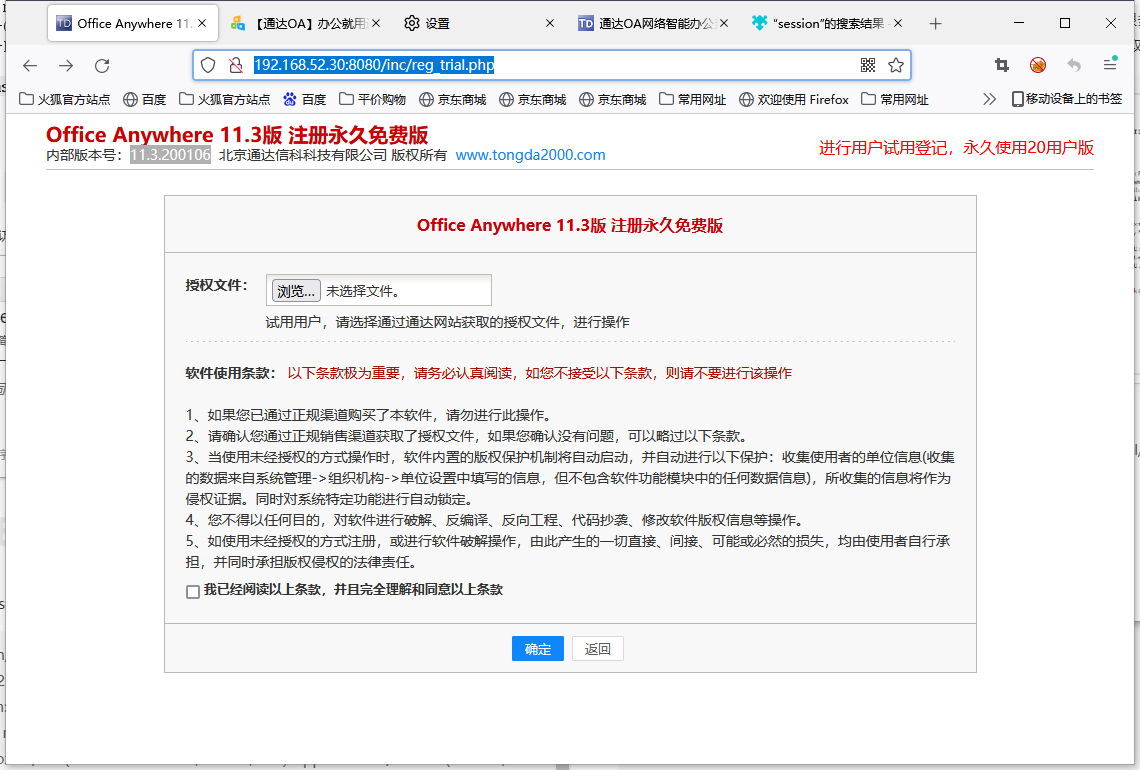This screenshot has width=1140, height=770.
Task: Check the agree-to-terms 我已经阅读以上条款 checkbox
Action: pos(193,591)
